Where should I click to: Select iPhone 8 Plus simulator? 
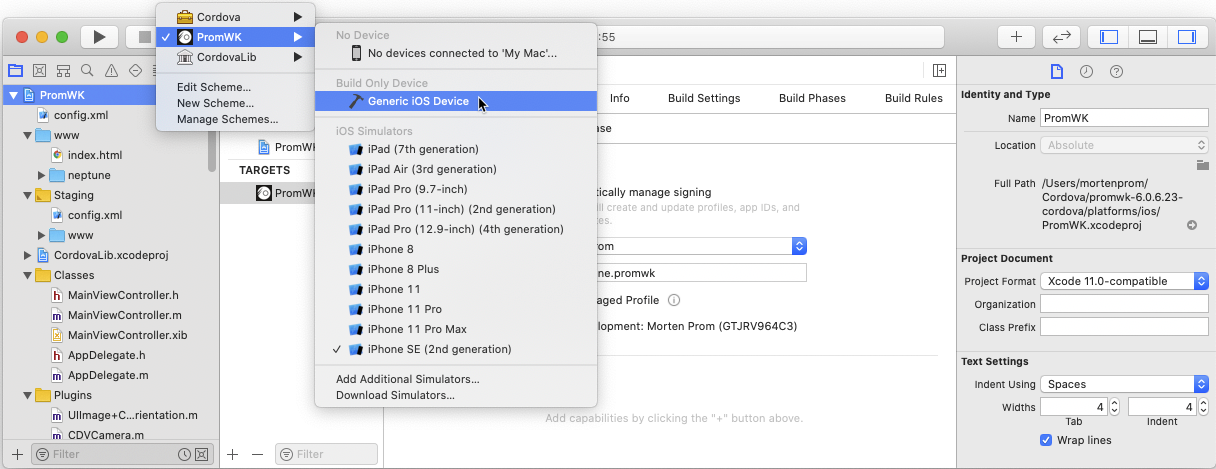click(x=456, y=269)
